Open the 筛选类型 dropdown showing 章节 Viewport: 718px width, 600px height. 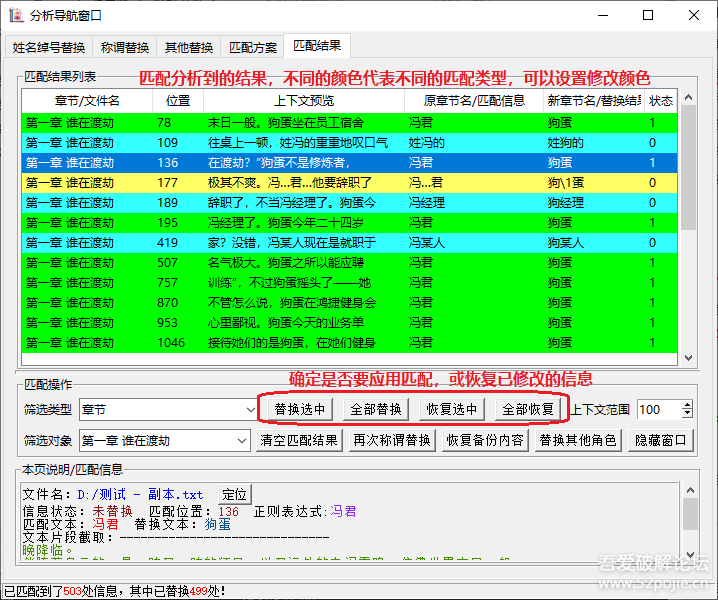click(168, 409)
